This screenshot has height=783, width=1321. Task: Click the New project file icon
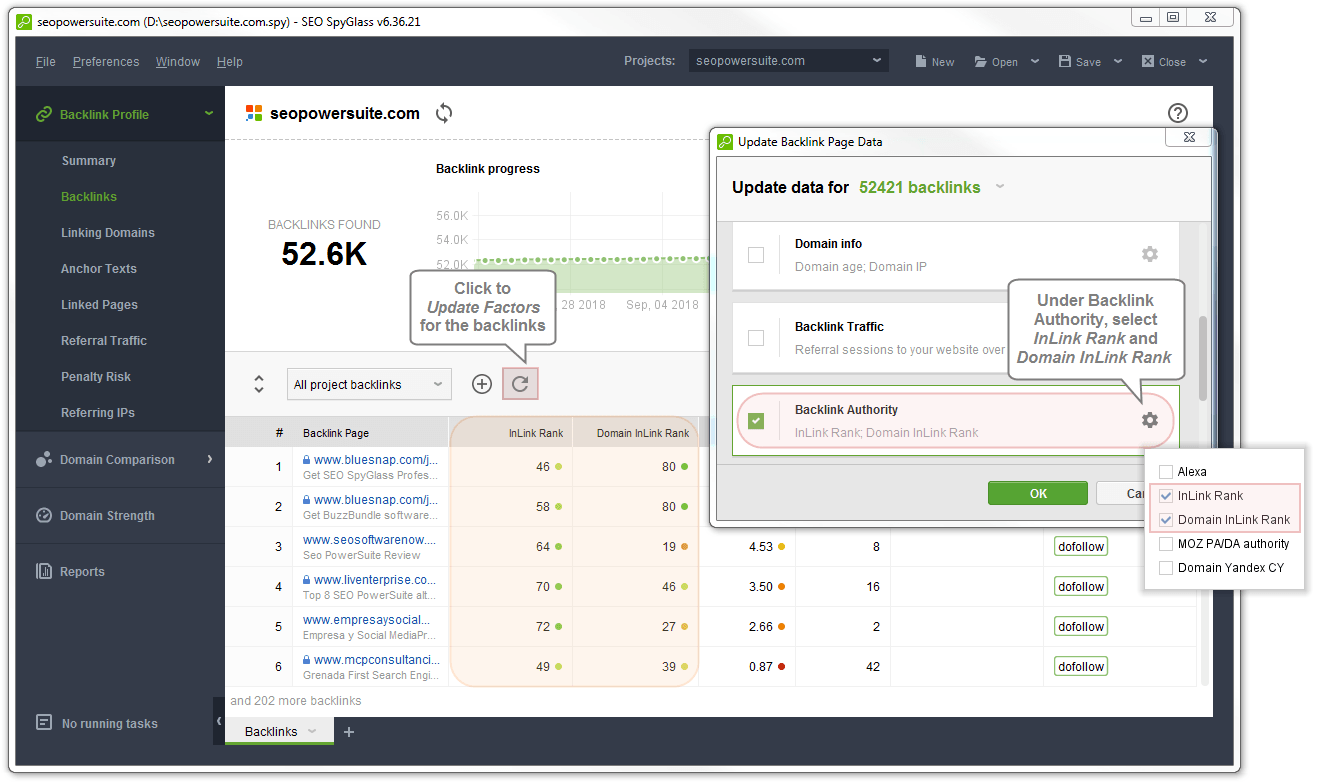(x=920, y=61)
